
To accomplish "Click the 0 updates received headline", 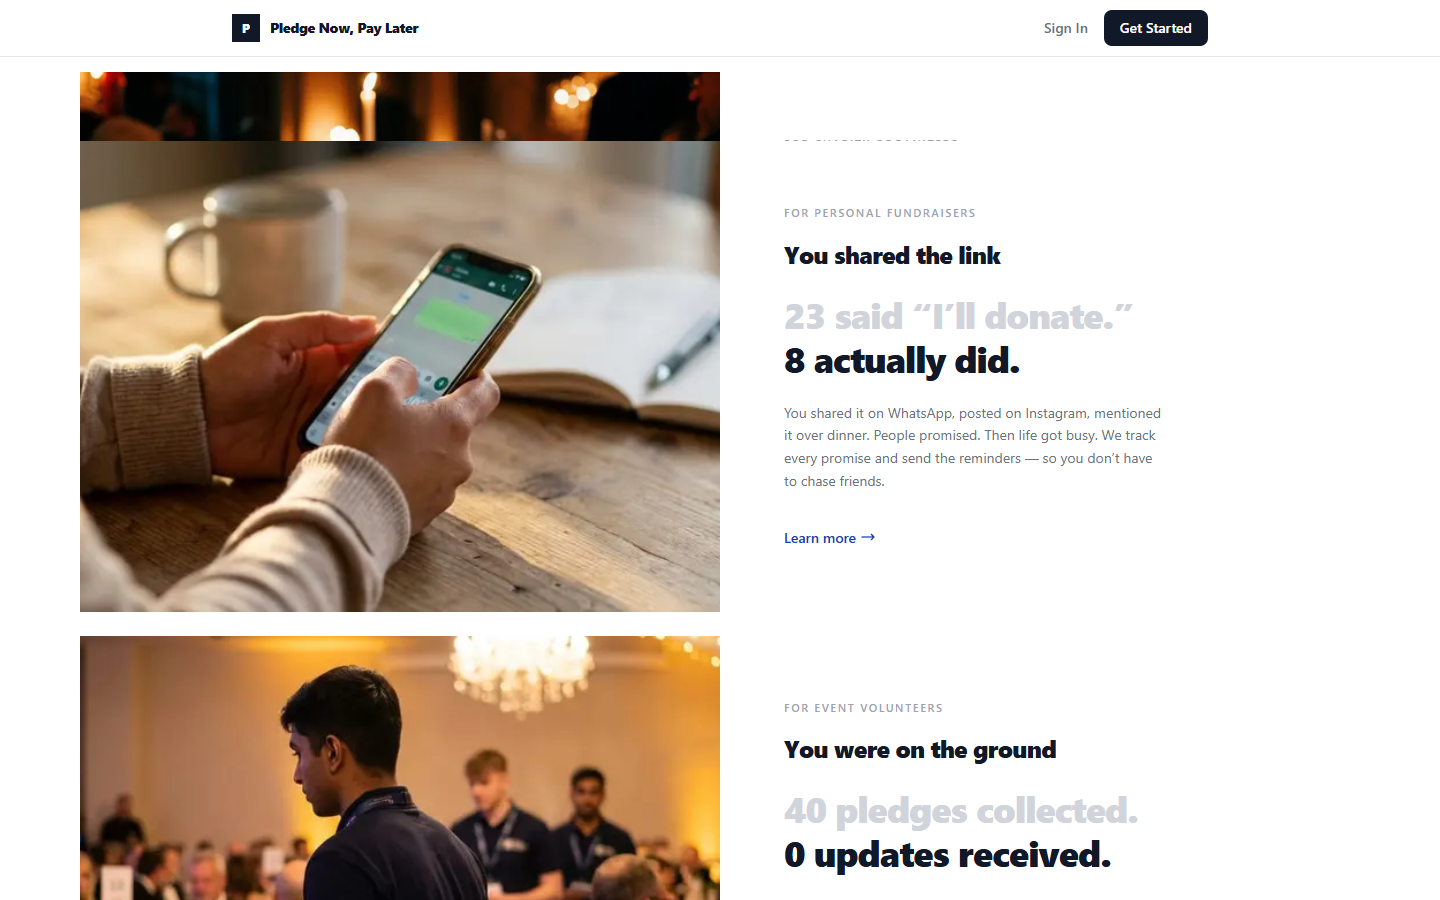I will [x=947, y=855].
